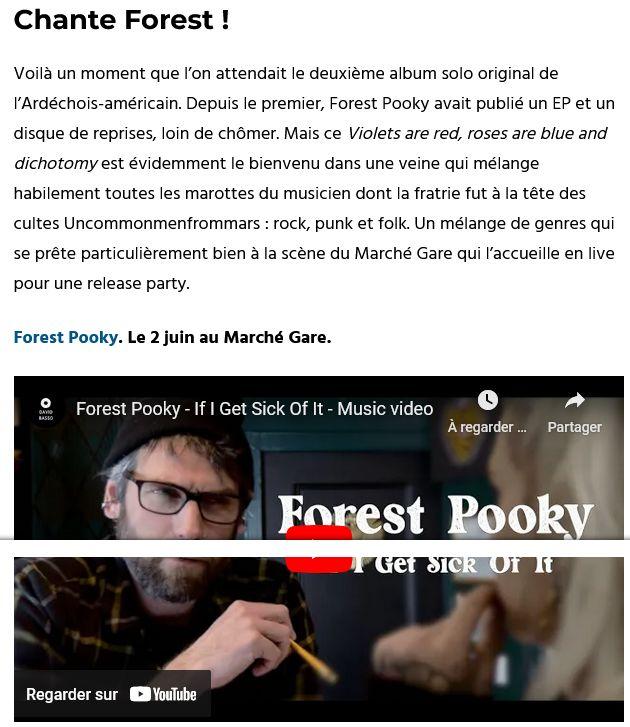Click the YouTube logo in the video
The width and height of the screenshot is (630, 727).
coord(163,694)
